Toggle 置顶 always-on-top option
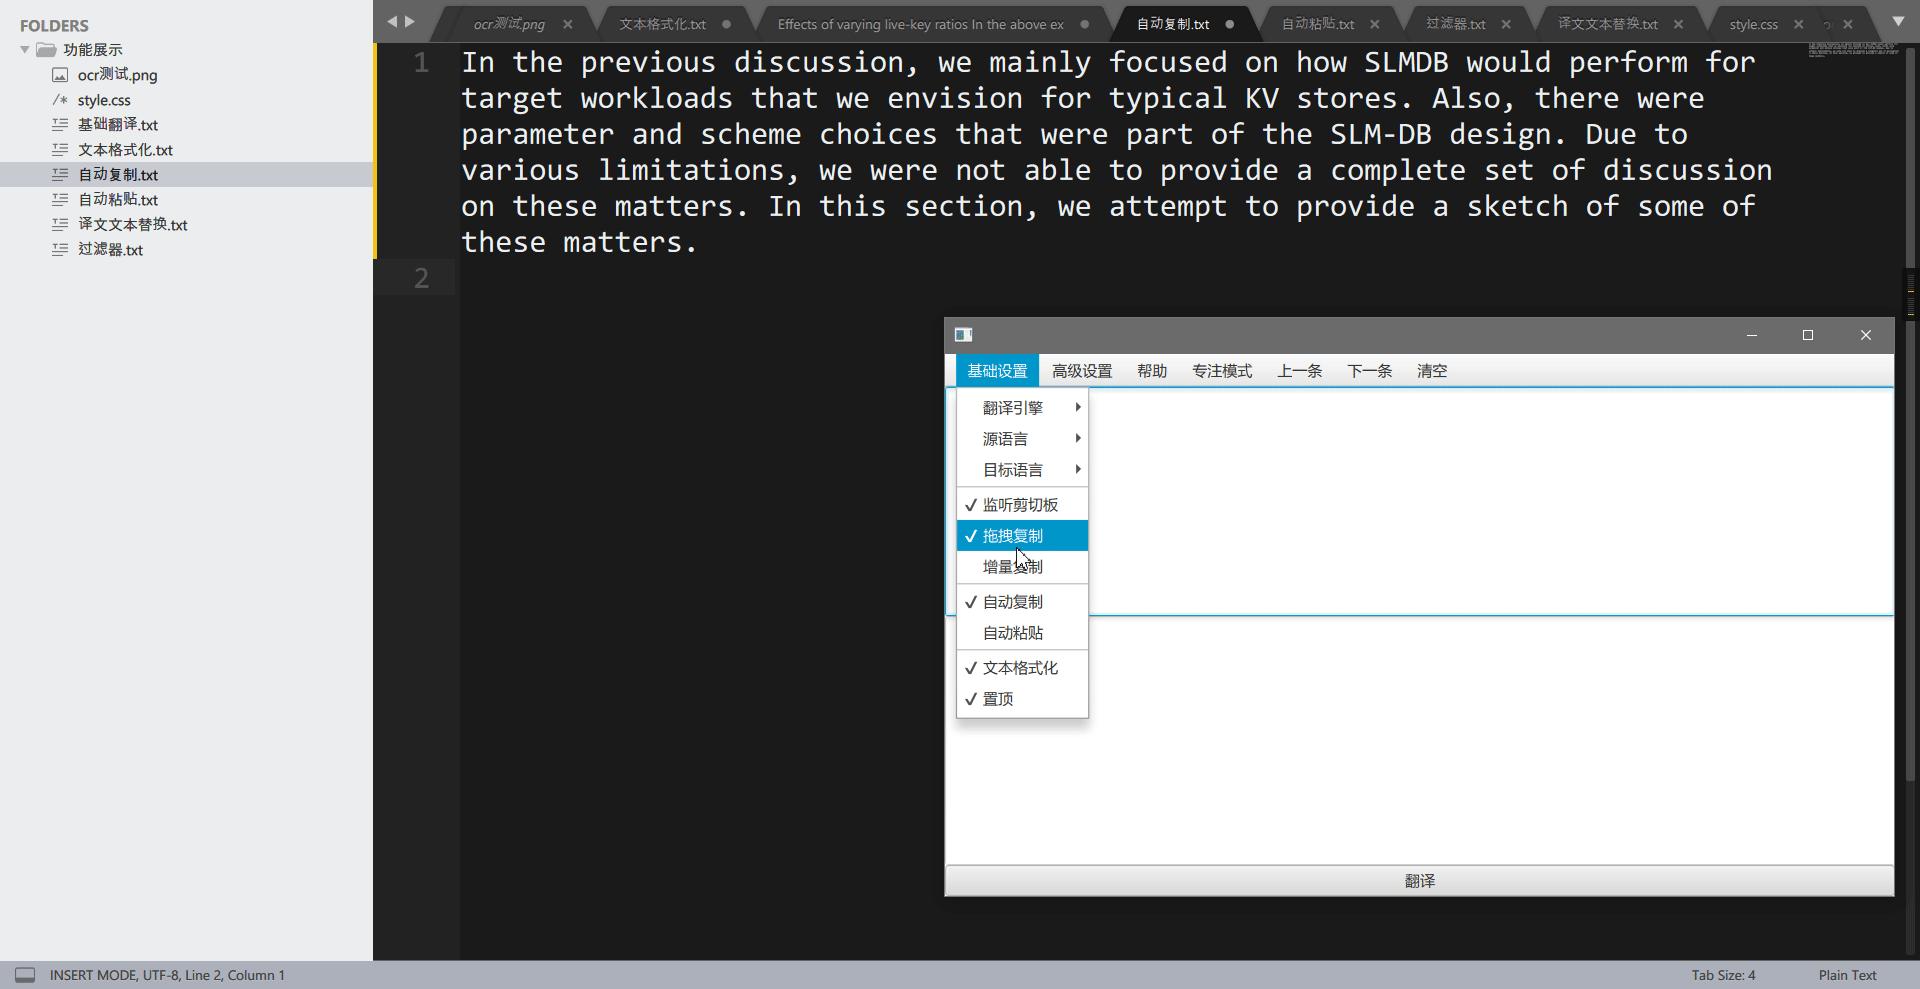This screenshot has height=989, width=1920. tap(1022, 699)
